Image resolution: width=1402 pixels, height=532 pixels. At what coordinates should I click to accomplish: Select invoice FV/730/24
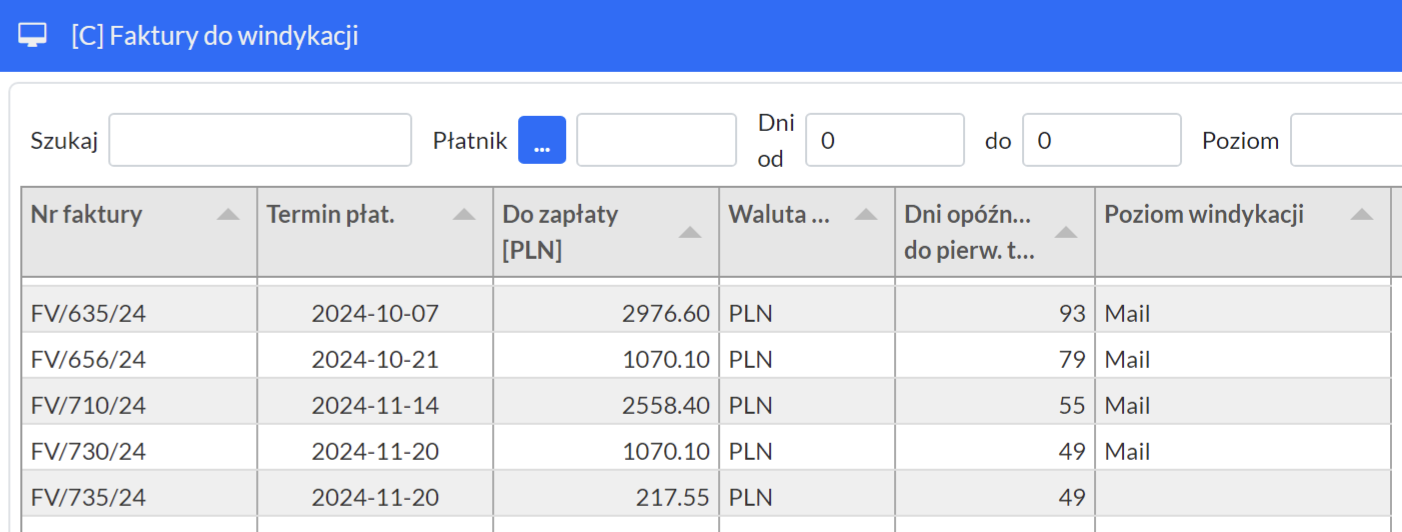click(88, 452)
